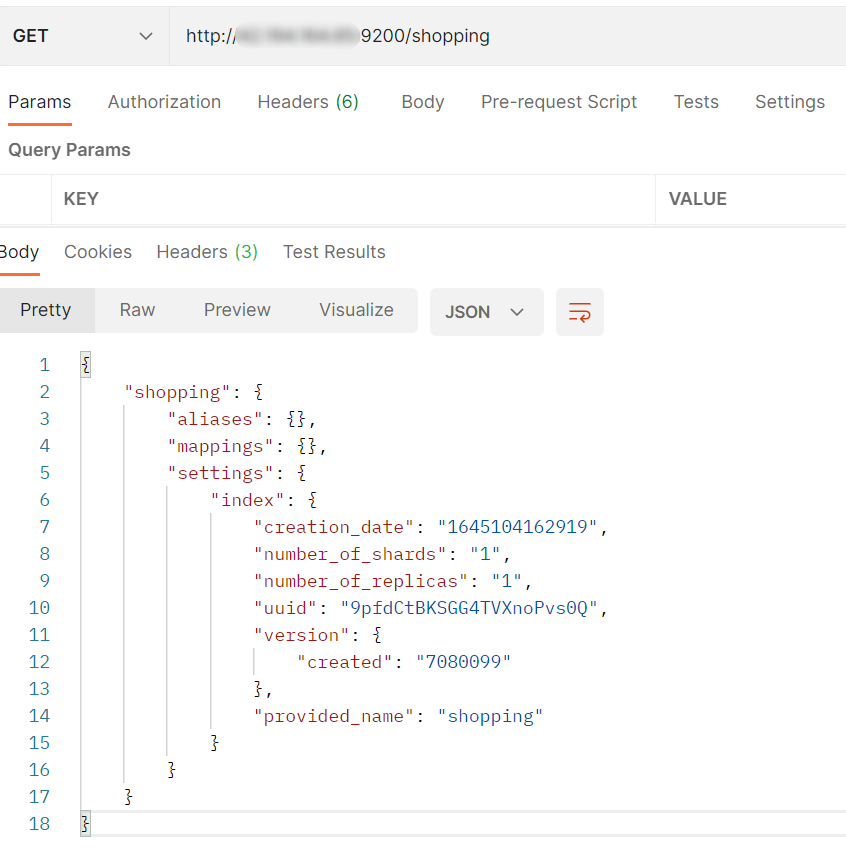
Task: Open the response Cookies tab
Action: pyautogui.click(x=98, y=252)
